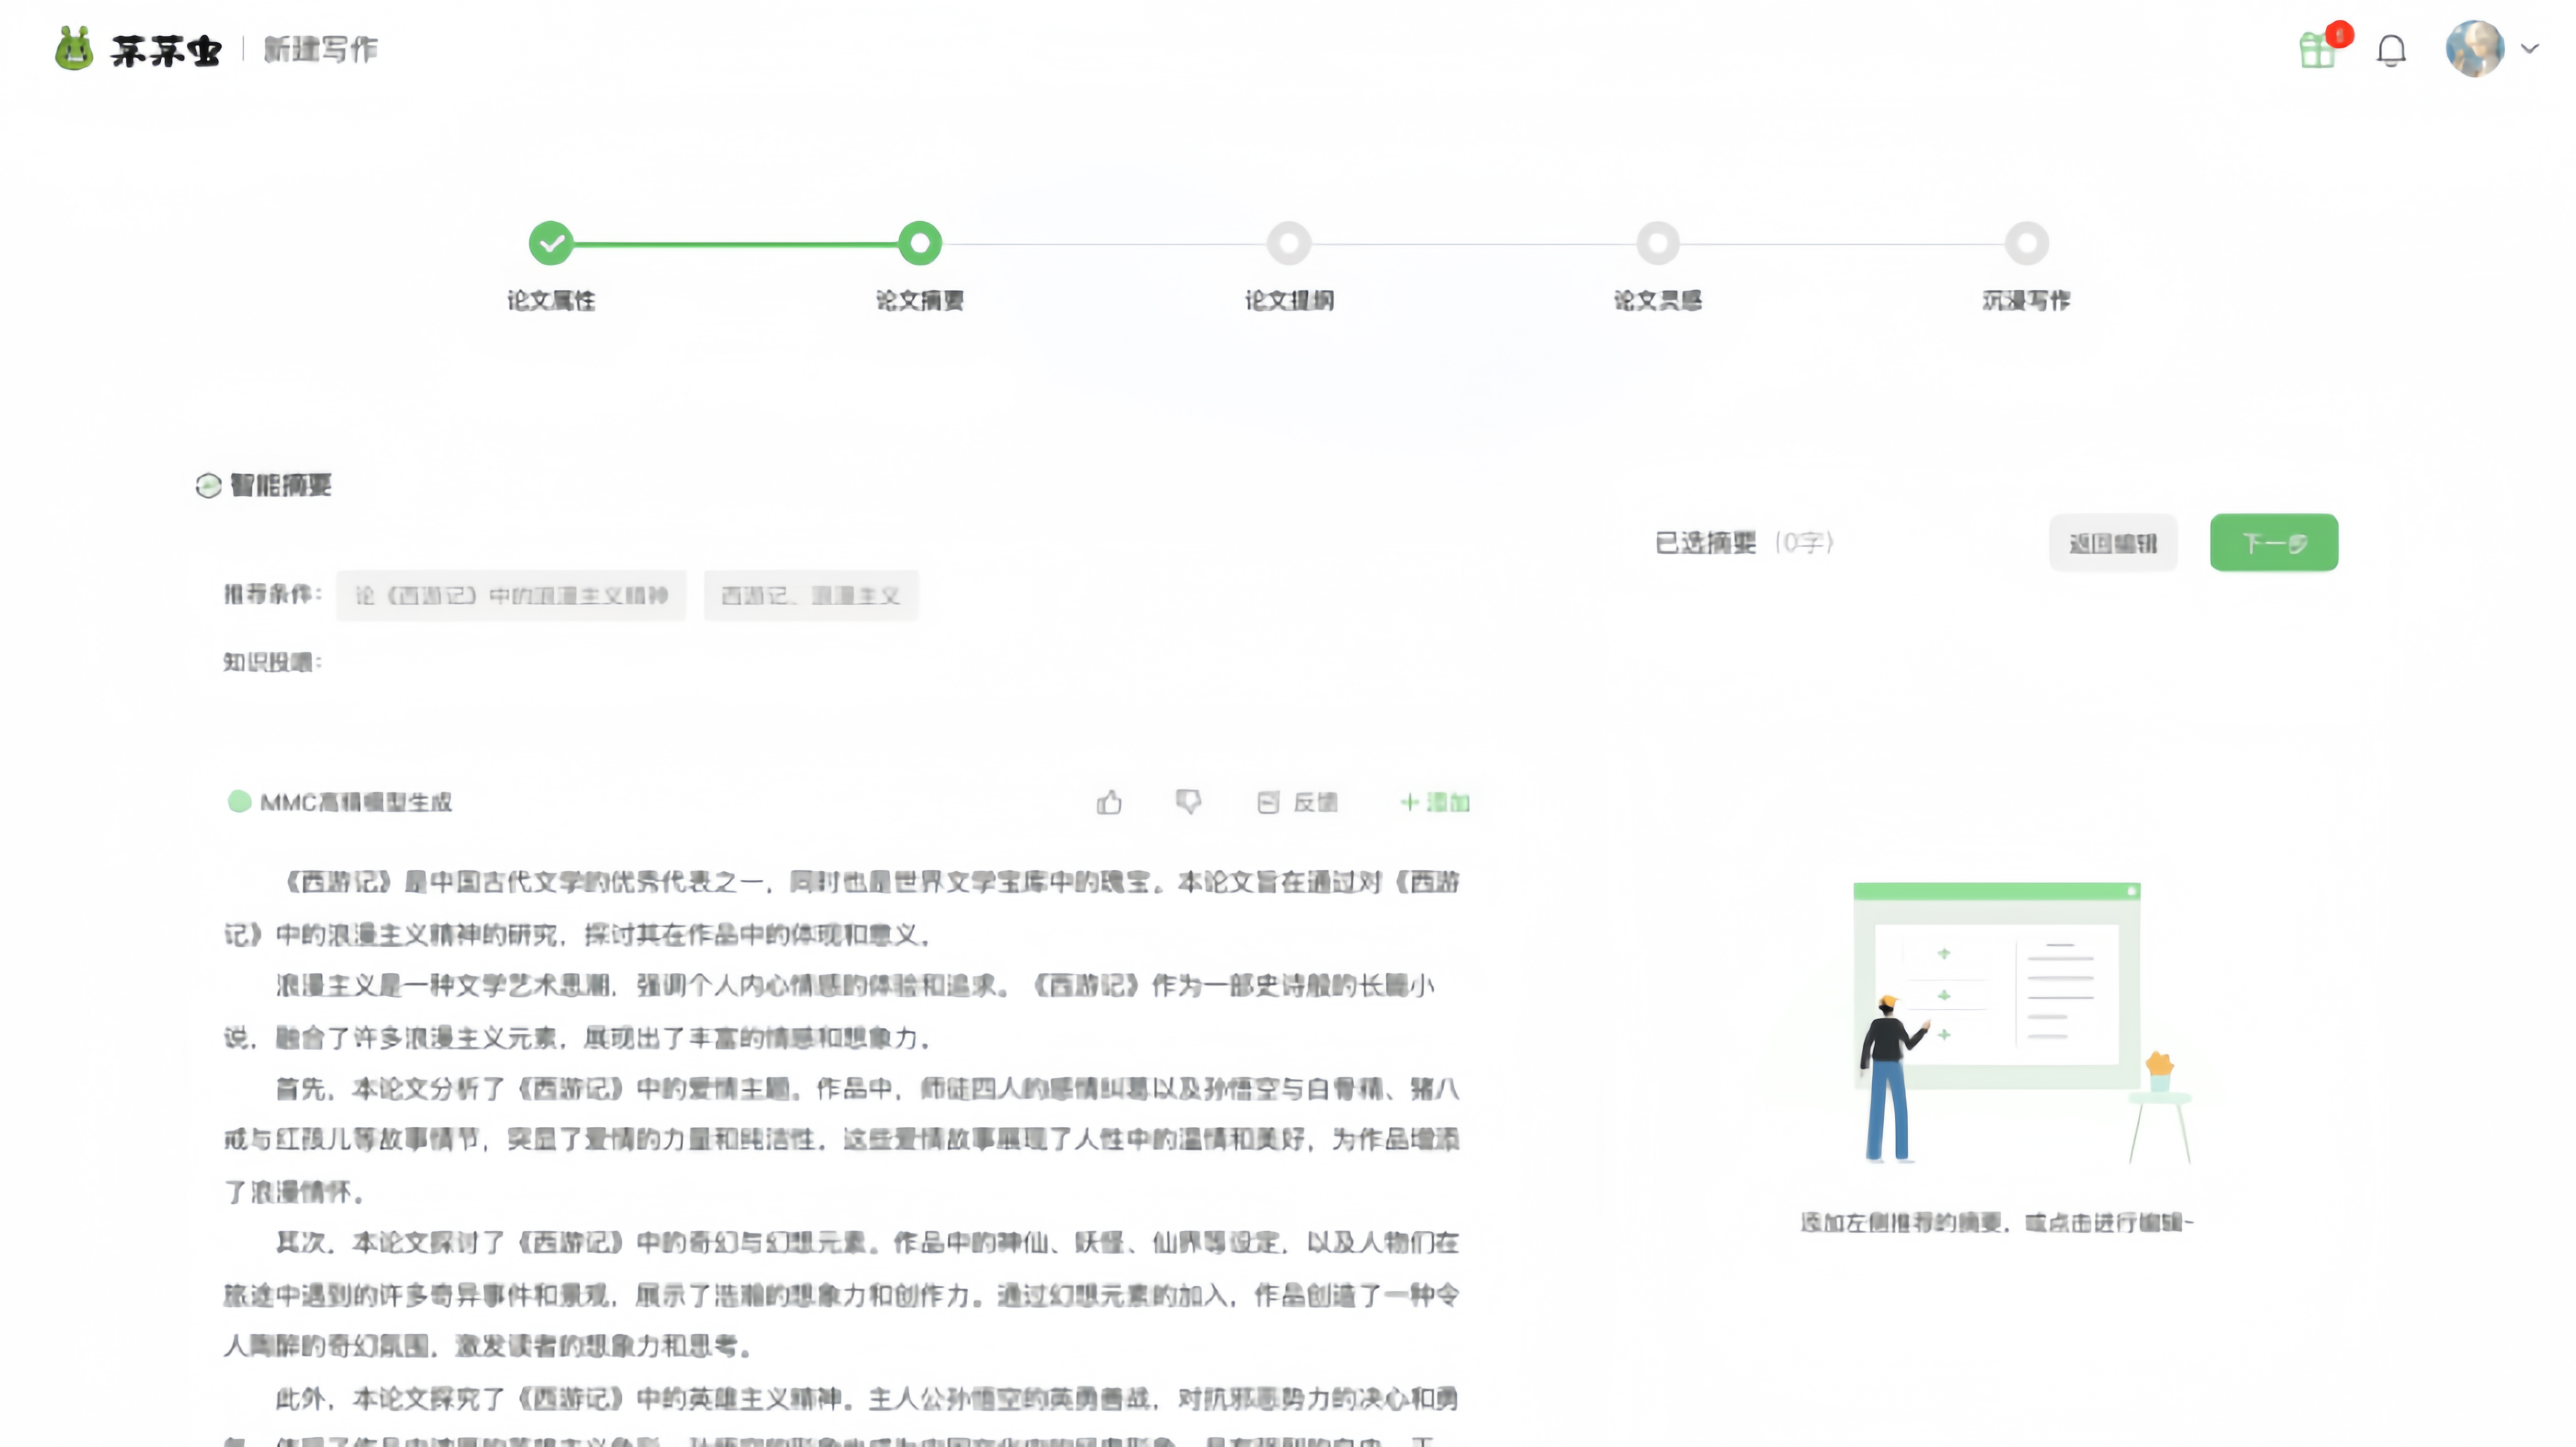Viewport: 2576px width, 1447px height.
Task: Jump to 沉浸写作 final step
Action: pyautogui.click(x=2027, y=243)
